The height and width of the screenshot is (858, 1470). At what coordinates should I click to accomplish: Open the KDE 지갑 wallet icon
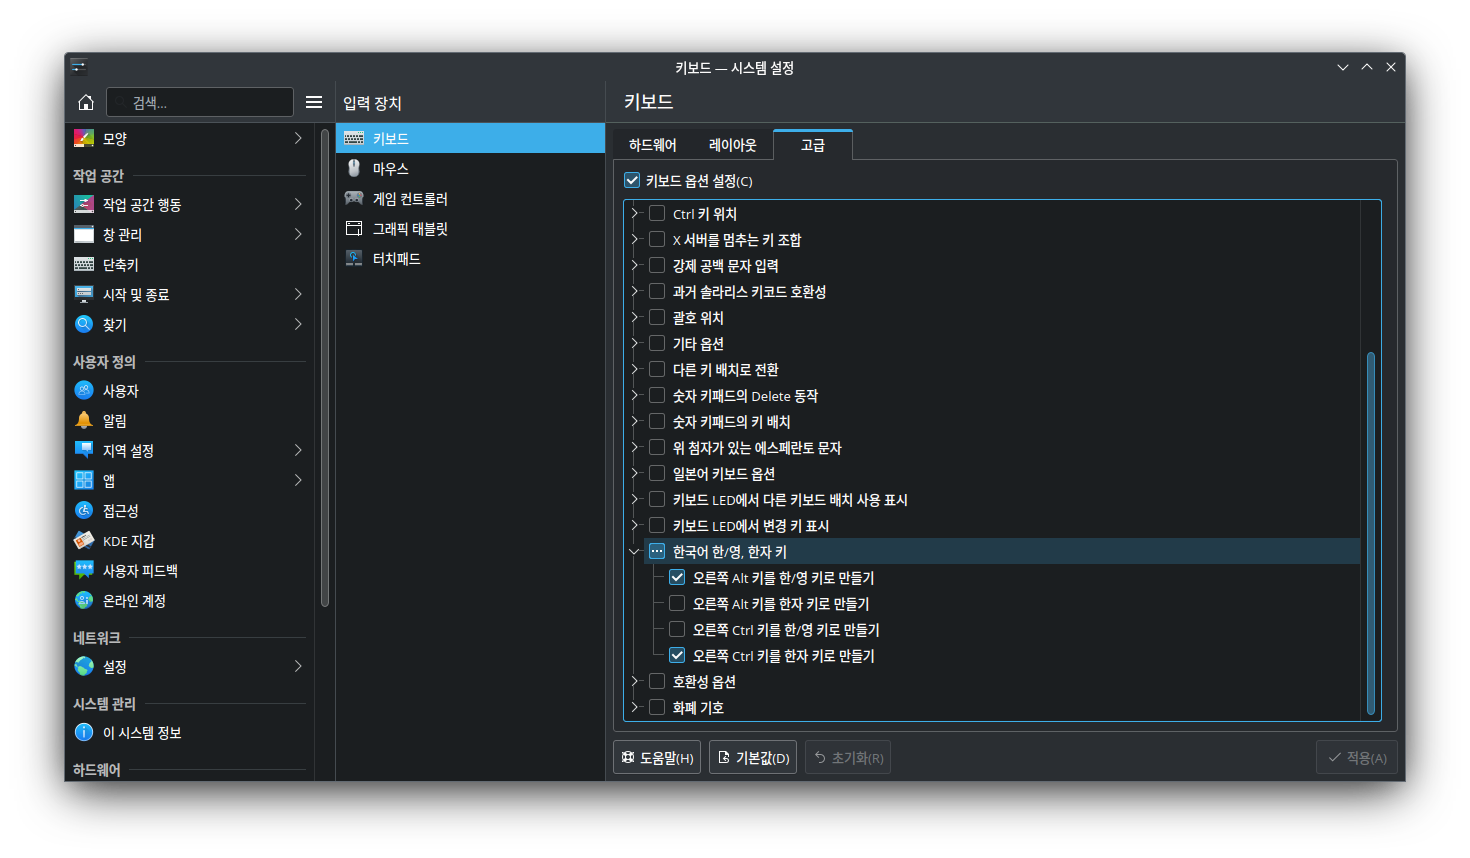coord(84,540)
